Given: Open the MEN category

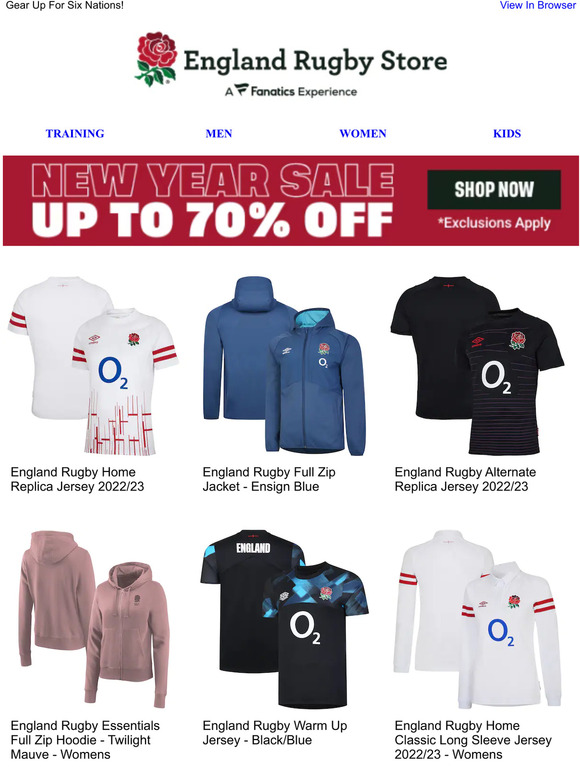Looking at the screenshot, I should [x=219, y=133].
